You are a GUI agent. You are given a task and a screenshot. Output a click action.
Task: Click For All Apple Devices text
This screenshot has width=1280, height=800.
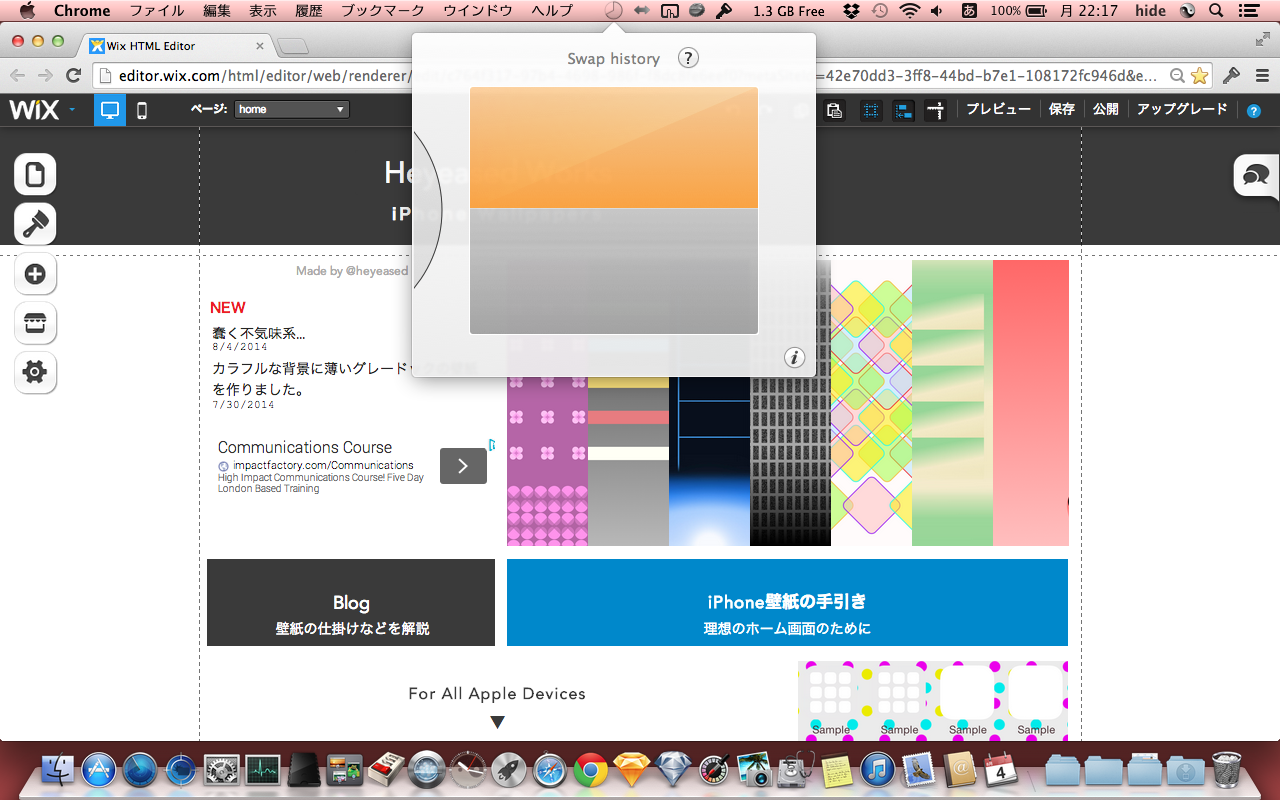pos(497,693)
